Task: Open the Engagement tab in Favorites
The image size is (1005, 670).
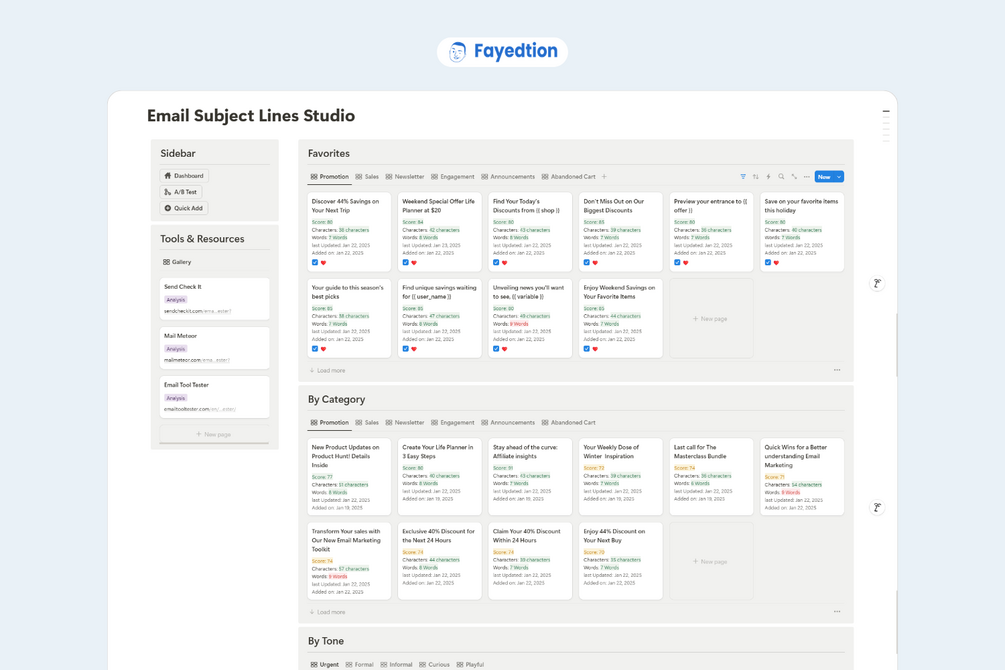Action: click(453, 177)
